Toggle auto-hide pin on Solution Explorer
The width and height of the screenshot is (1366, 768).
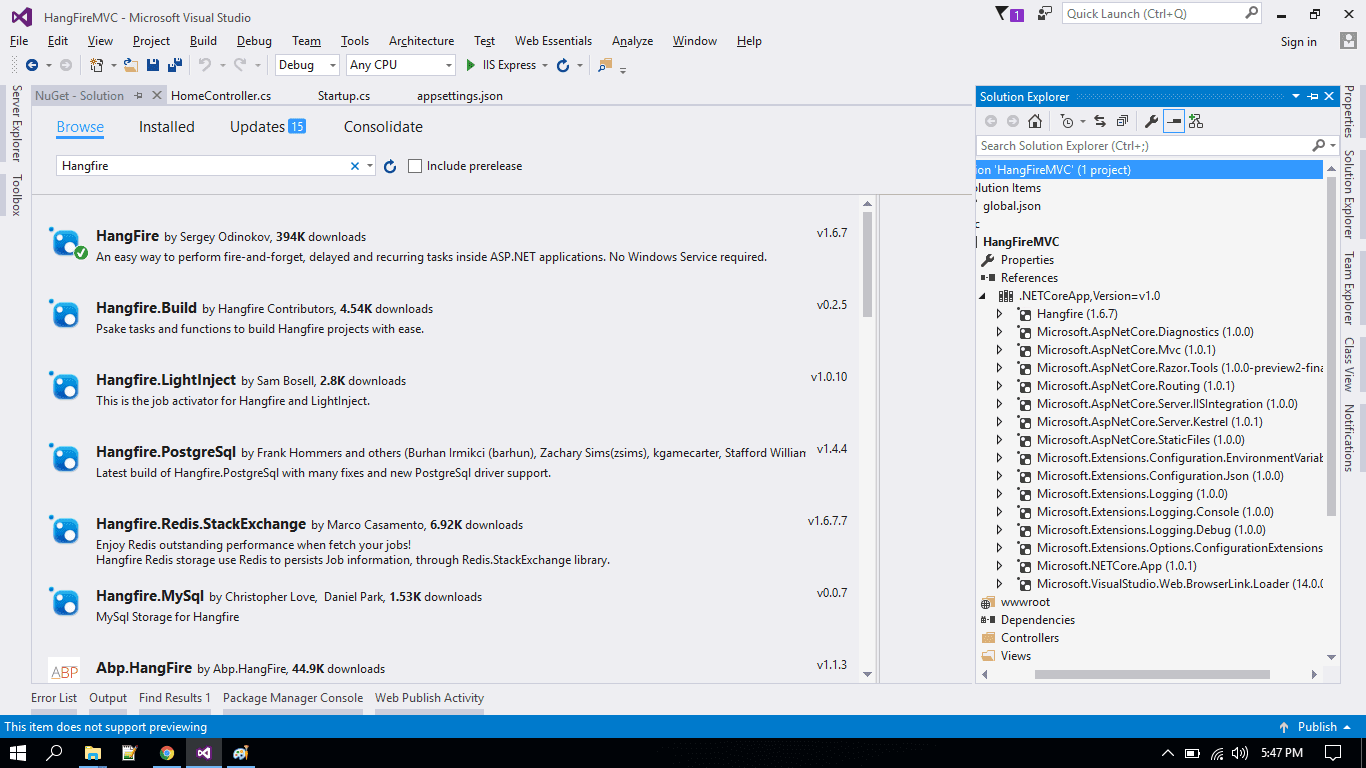[1312, 96]
